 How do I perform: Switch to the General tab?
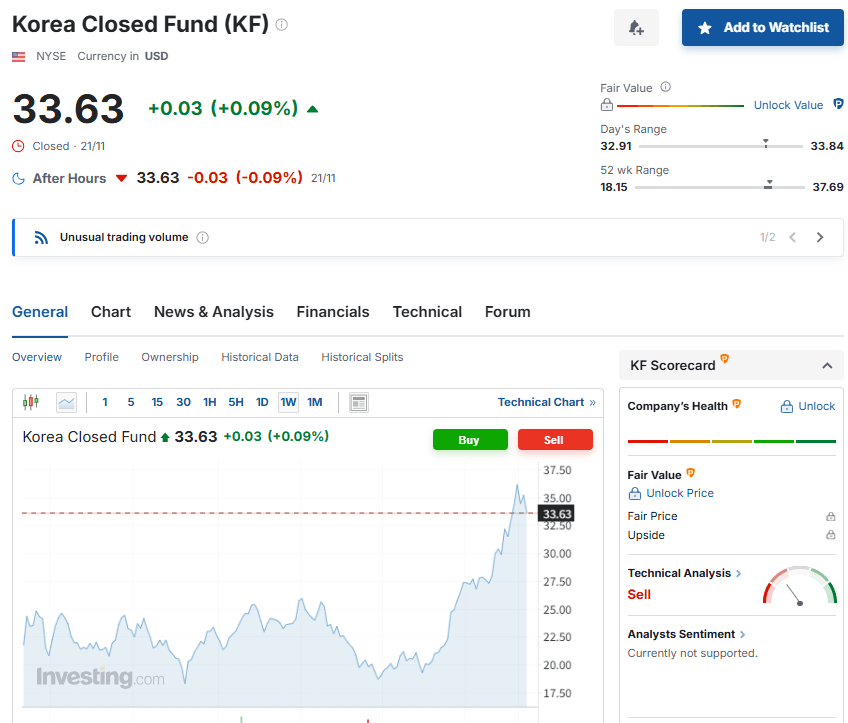coord(40,312)
